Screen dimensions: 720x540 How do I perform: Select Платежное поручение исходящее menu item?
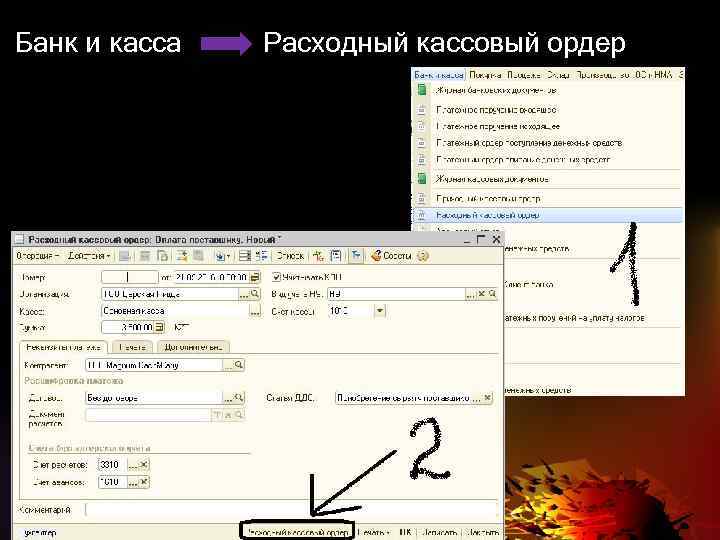(x=546, y=126)
